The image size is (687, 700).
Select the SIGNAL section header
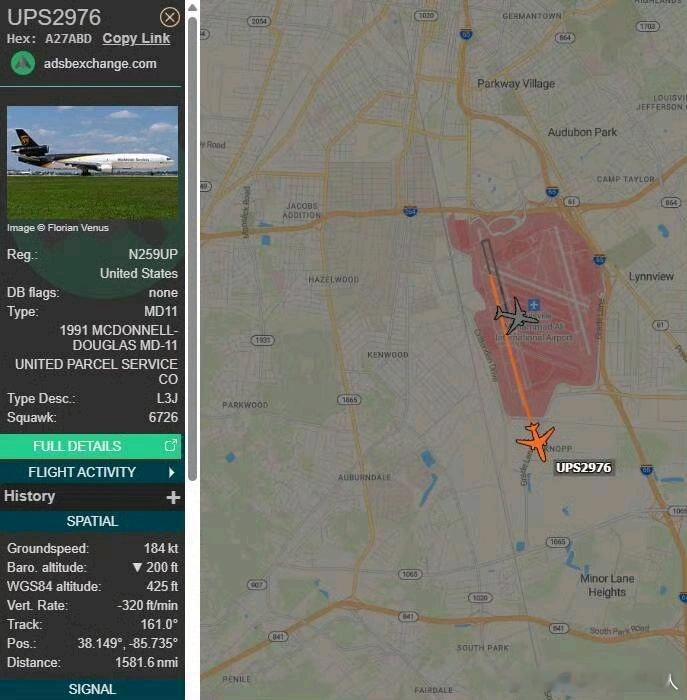click(x=92, y=689)
